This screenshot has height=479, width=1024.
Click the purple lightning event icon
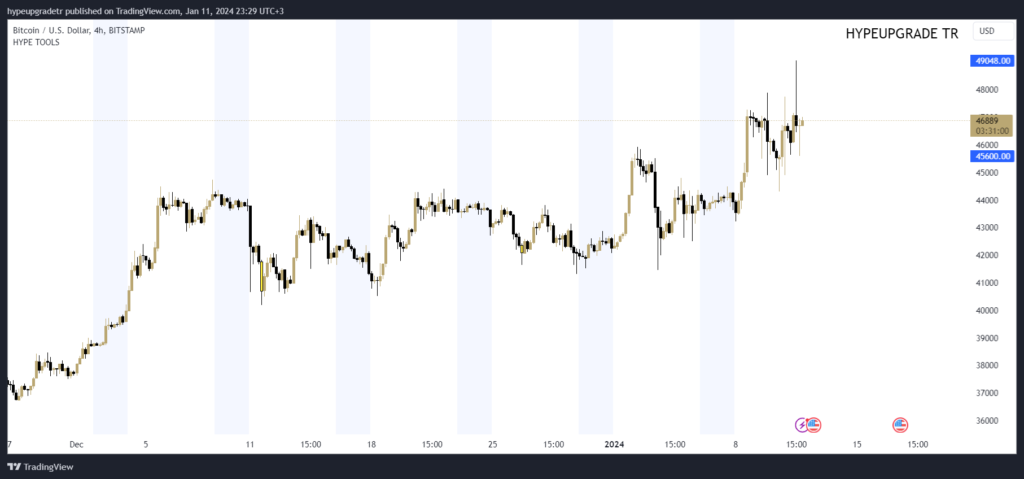802,425
